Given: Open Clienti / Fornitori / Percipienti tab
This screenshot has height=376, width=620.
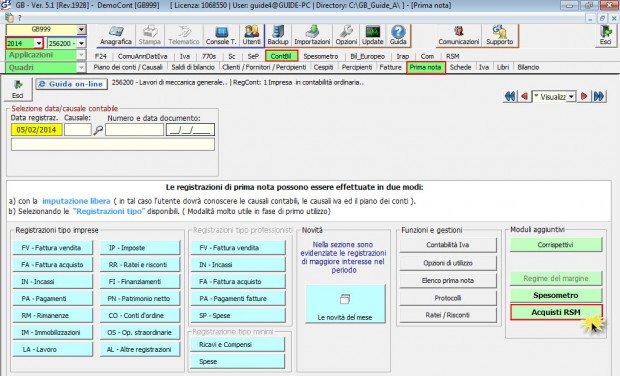Looking at the screenshot, I should coord(264,67).
